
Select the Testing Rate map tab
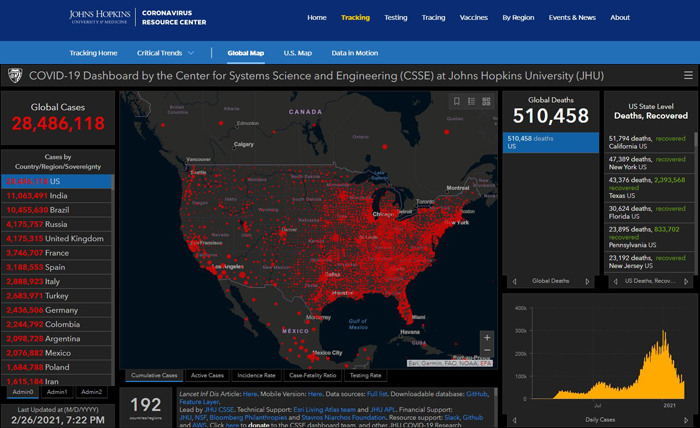click(366, 376)
